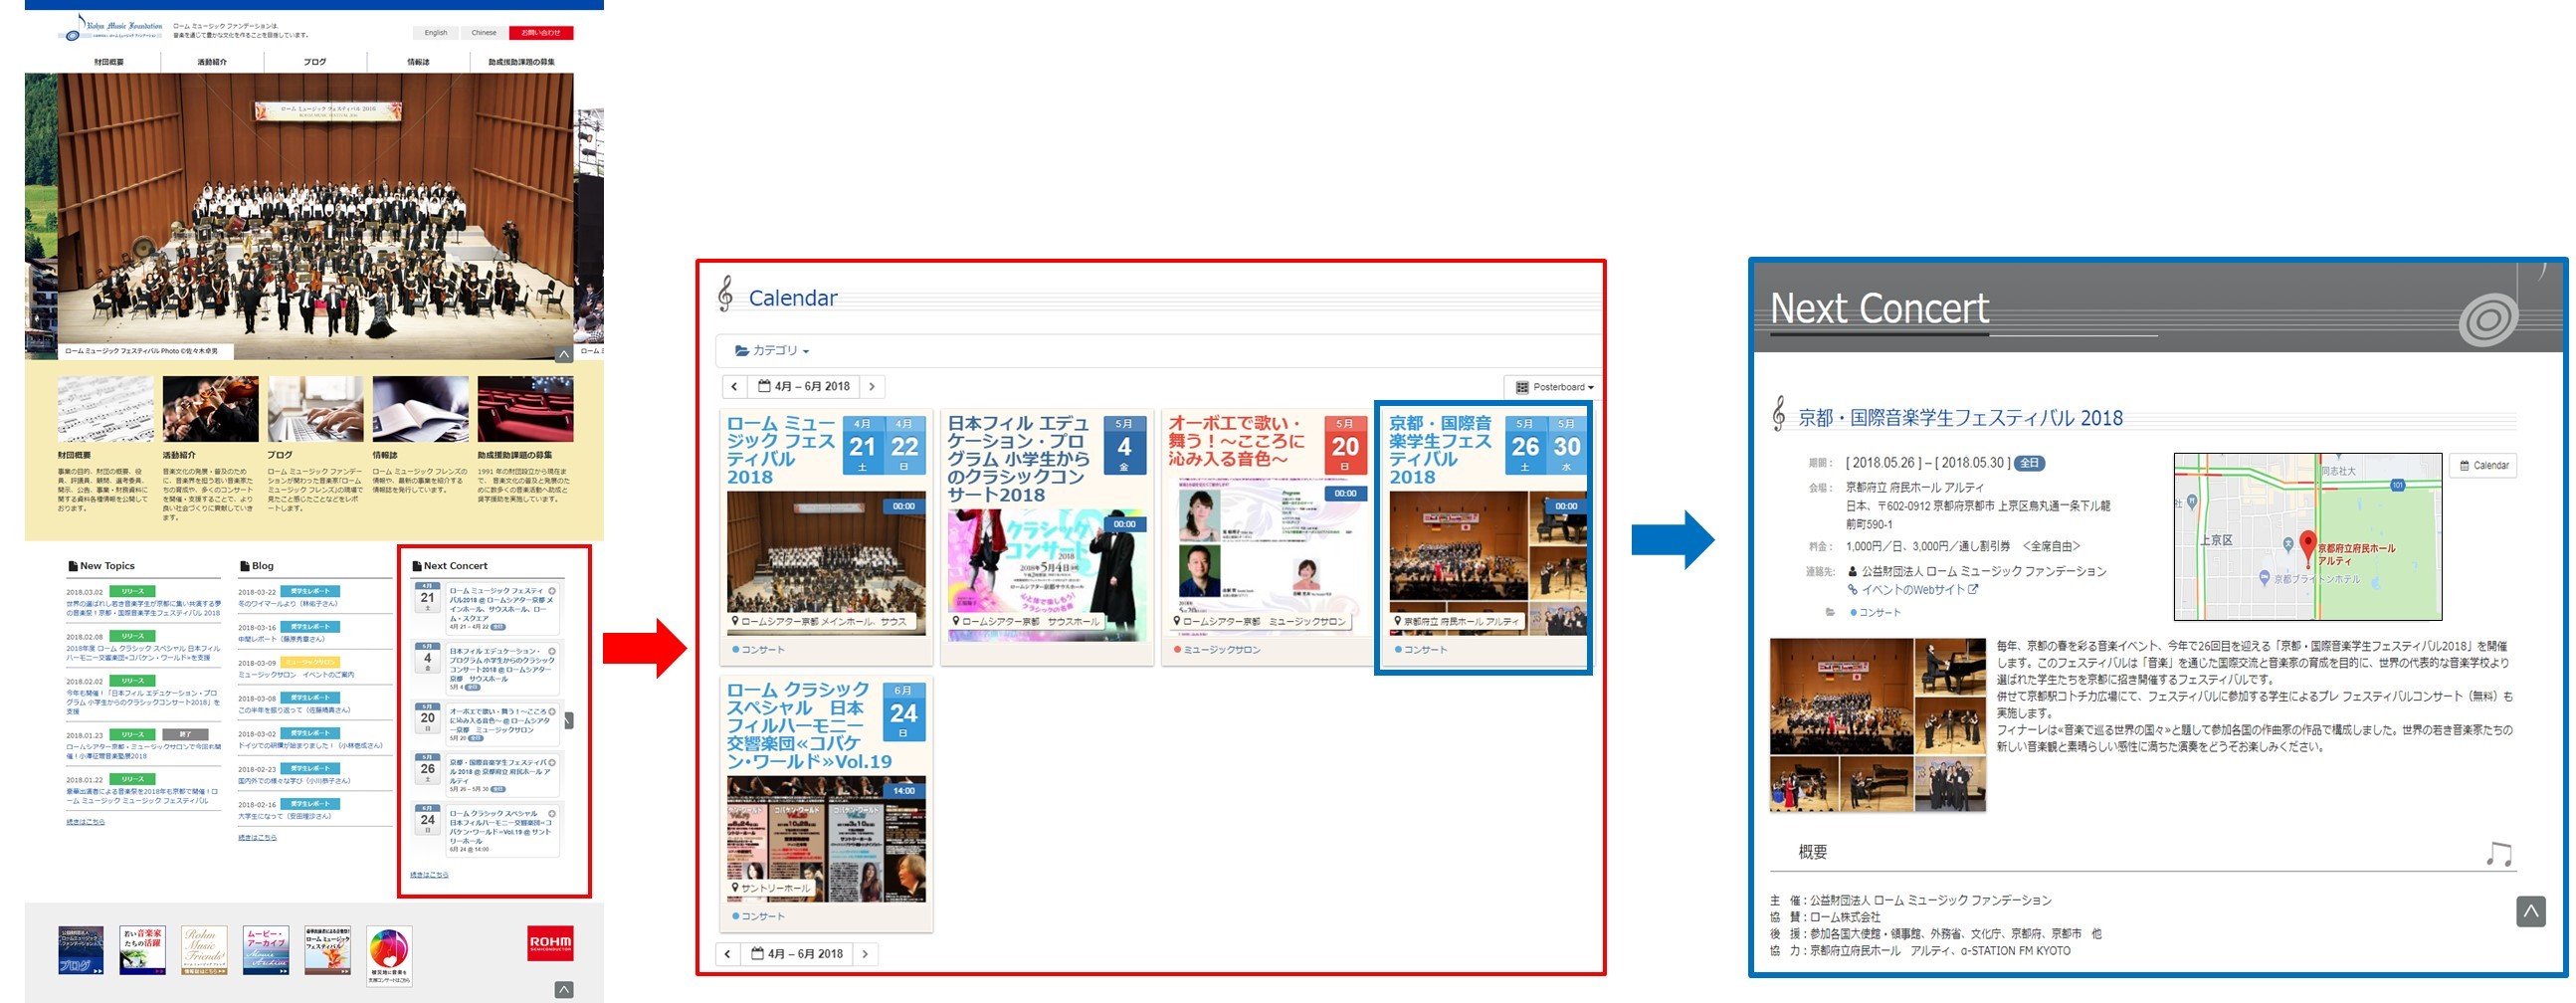Click the yellow ミュージックサロン blog tag
This screenshot has height=1003, width=2576.
(x=310, y=662)
